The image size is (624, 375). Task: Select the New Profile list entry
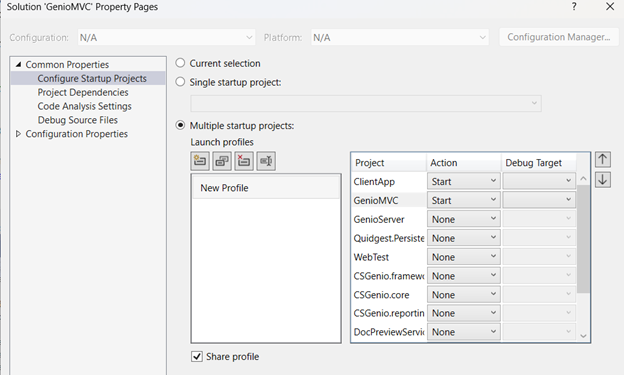[x=266, y=188]
